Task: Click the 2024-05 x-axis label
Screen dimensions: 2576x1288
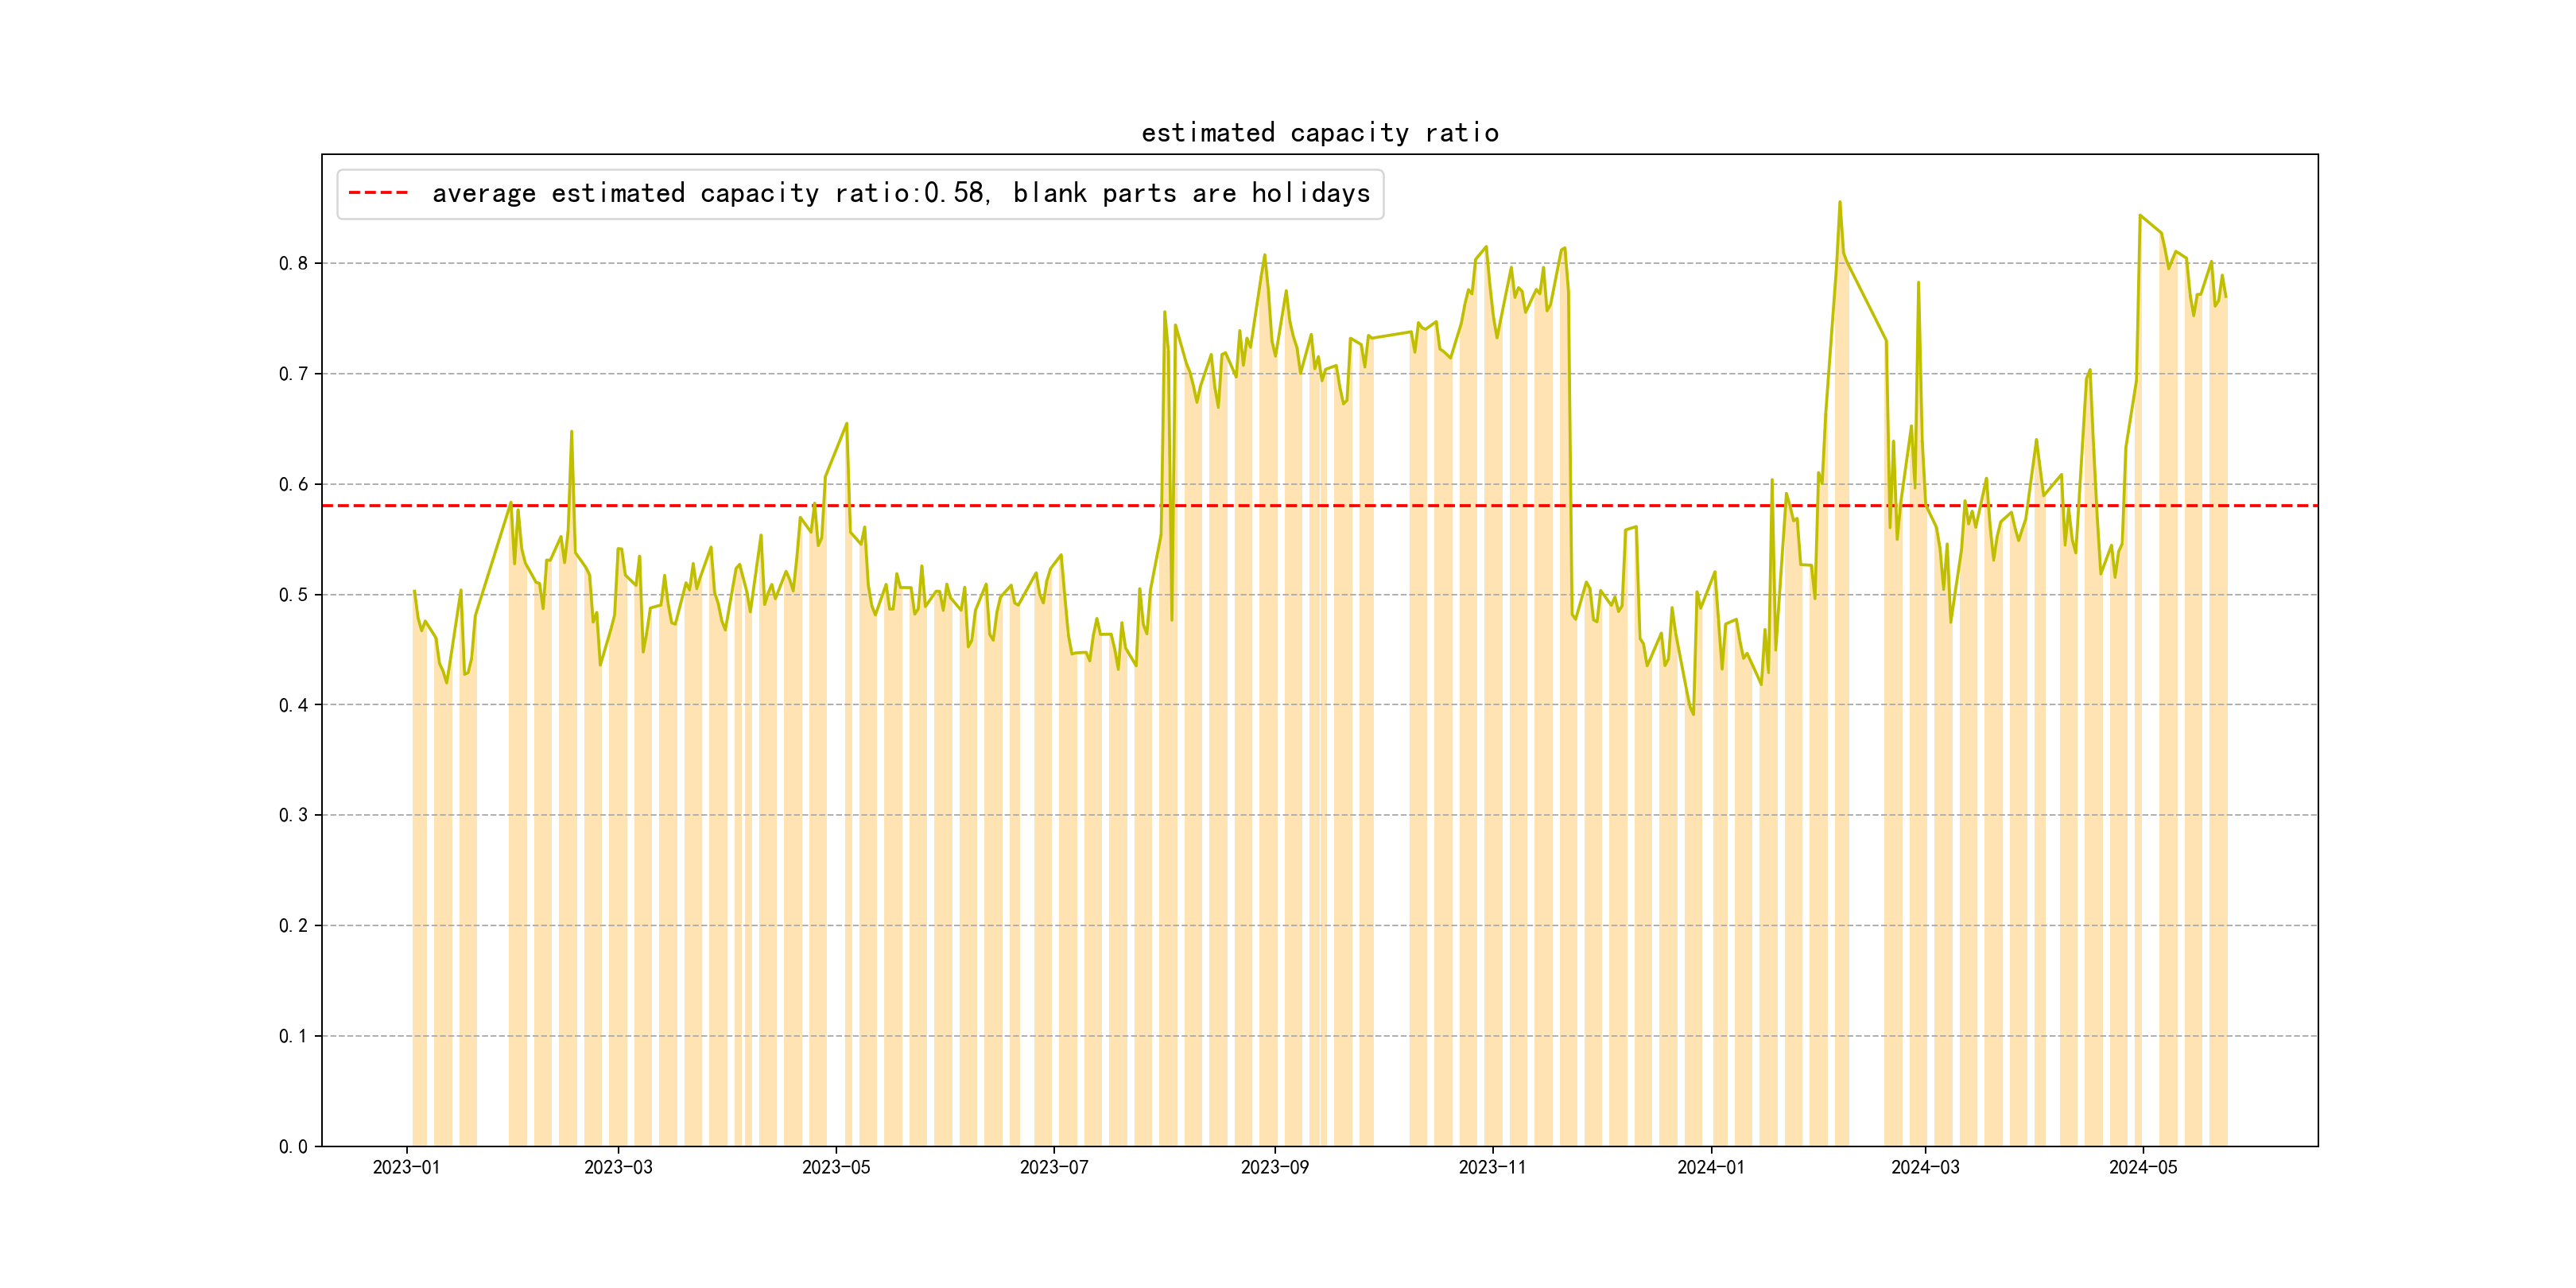Action: pos(2143,1167)
